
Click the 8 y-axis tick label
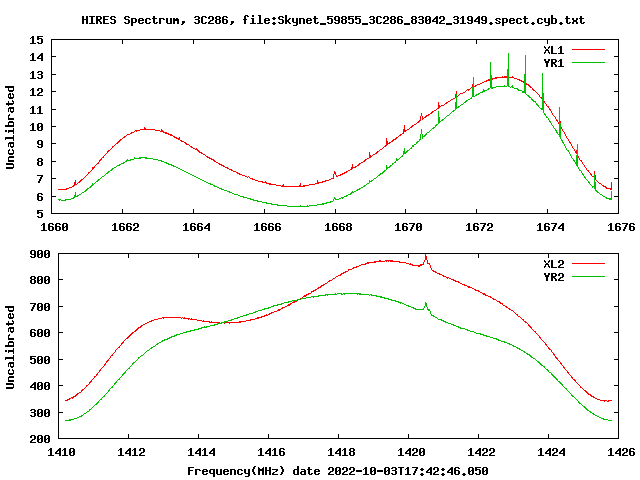pyautogui.click(x=40, y=162)
